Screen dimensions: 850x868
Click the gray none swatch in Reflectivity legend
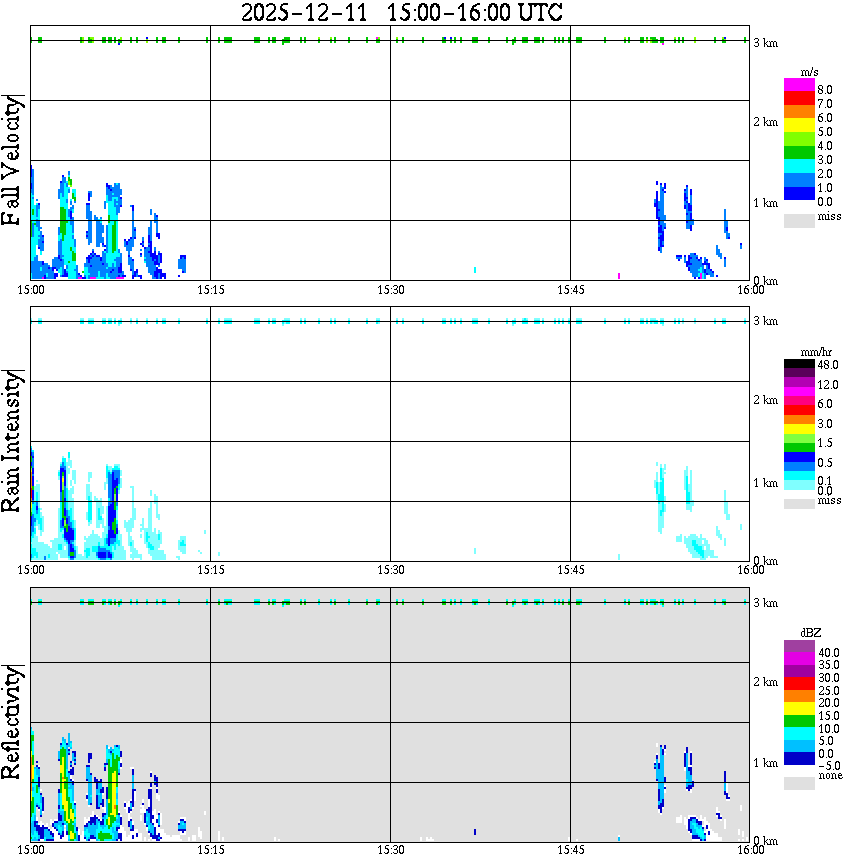pyautogui.click(x=799, y=783)
